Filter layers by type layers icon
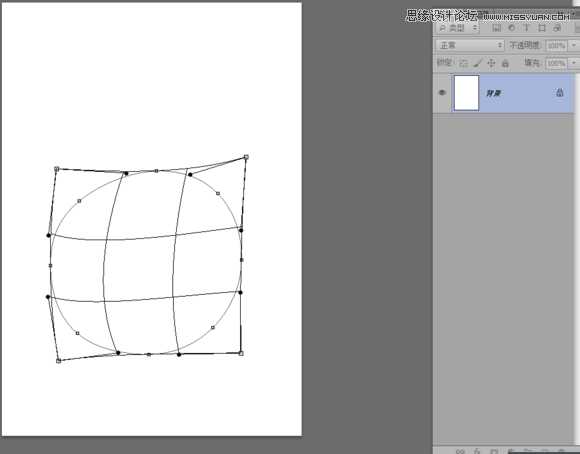 click(526, 28)
